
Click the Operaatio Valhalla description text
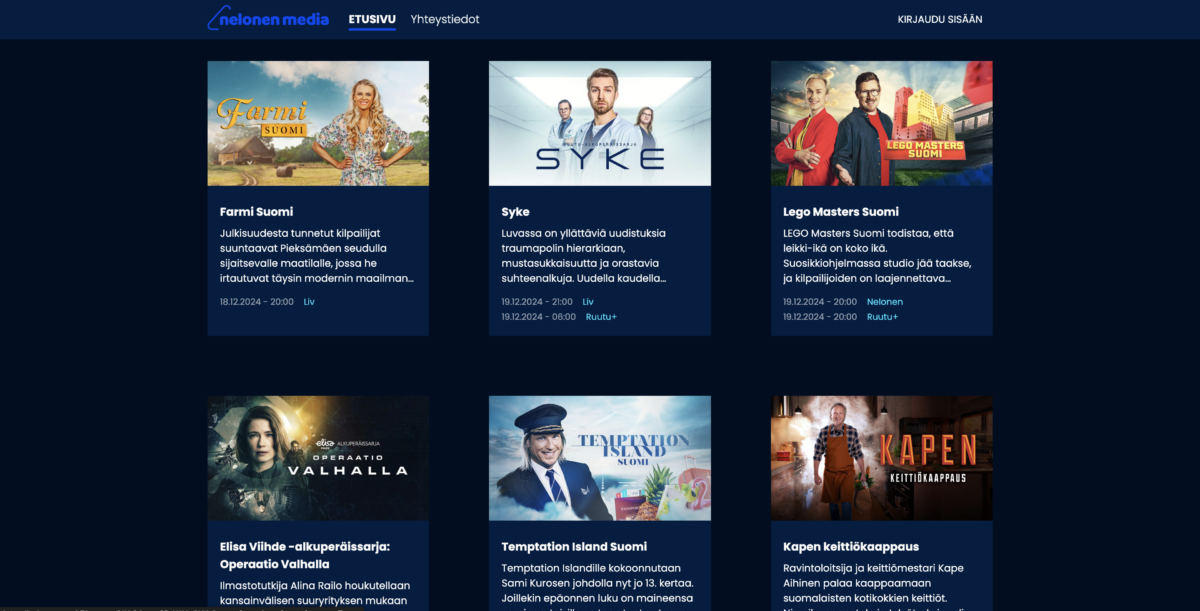[315, 593]
